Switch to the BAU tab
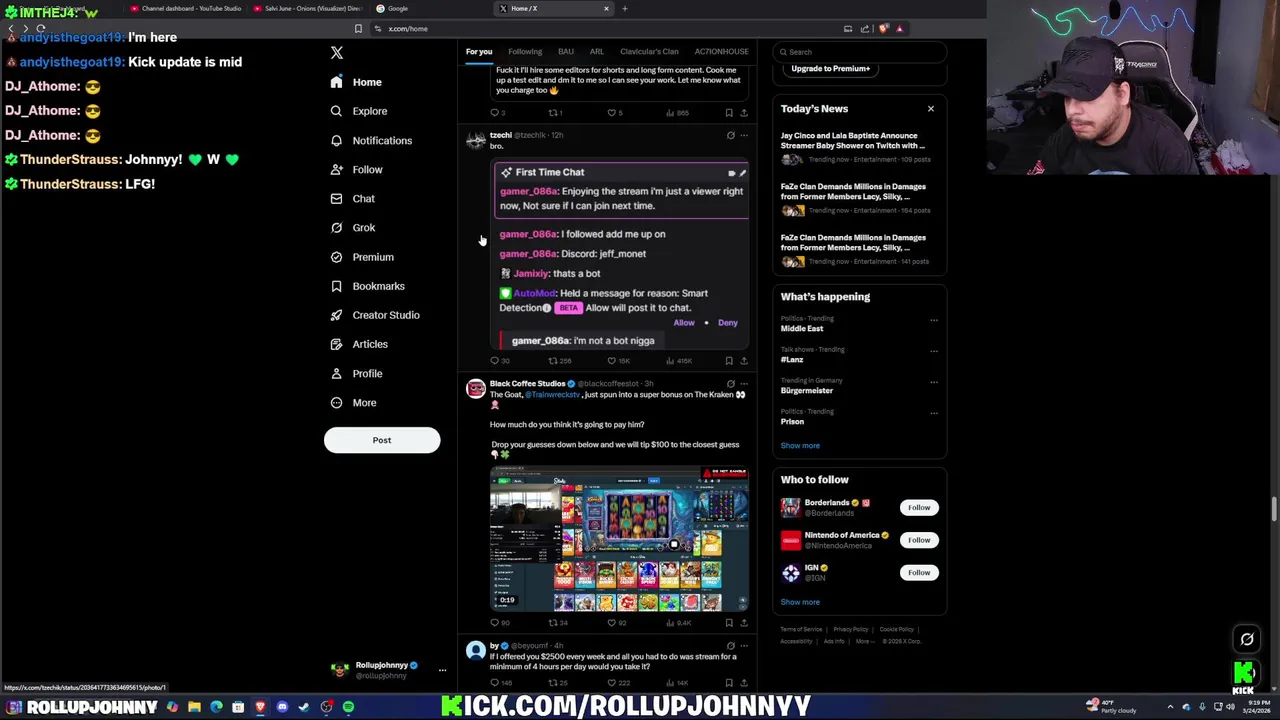The width and height of the screenshot is (1280, 720). click(566, 51)
